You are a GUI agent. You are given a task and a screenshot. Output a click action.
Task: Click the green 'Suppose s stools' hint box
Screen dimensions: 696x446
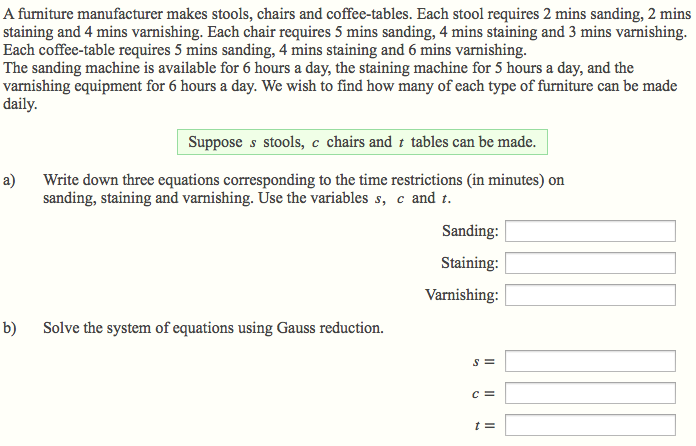click(362, 142)
